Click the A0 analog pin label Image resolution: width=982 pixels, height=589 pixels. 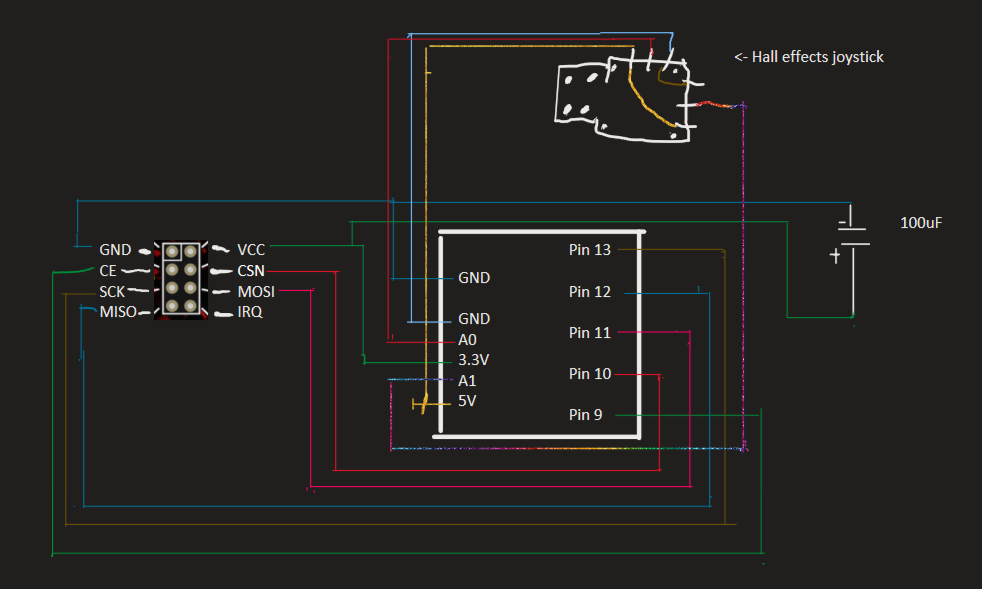(467, 340)
